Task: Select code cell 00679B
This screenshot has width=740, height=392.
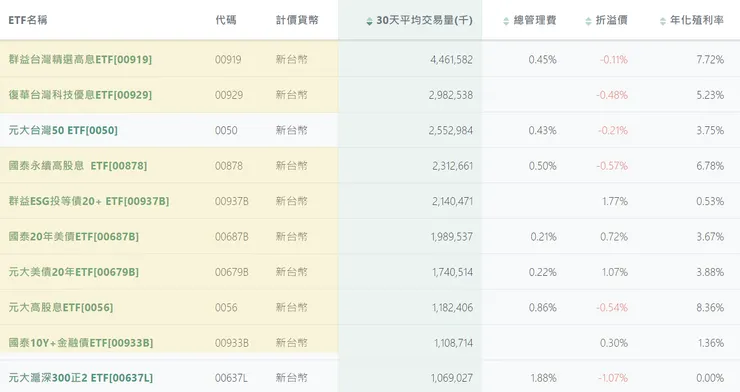Action: point(232,272)
